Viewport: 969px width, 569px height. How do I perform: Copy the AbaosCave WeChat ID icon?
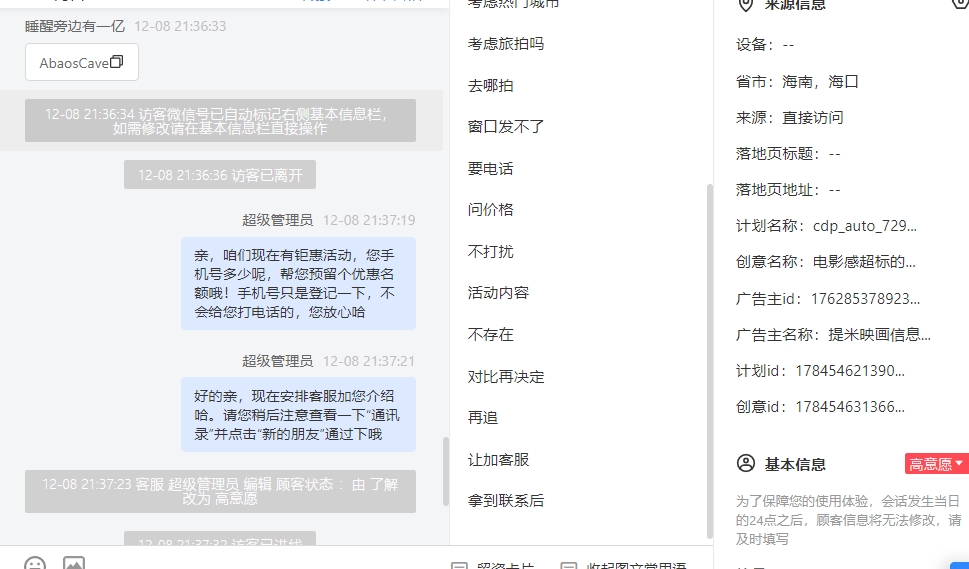point(116,62)
